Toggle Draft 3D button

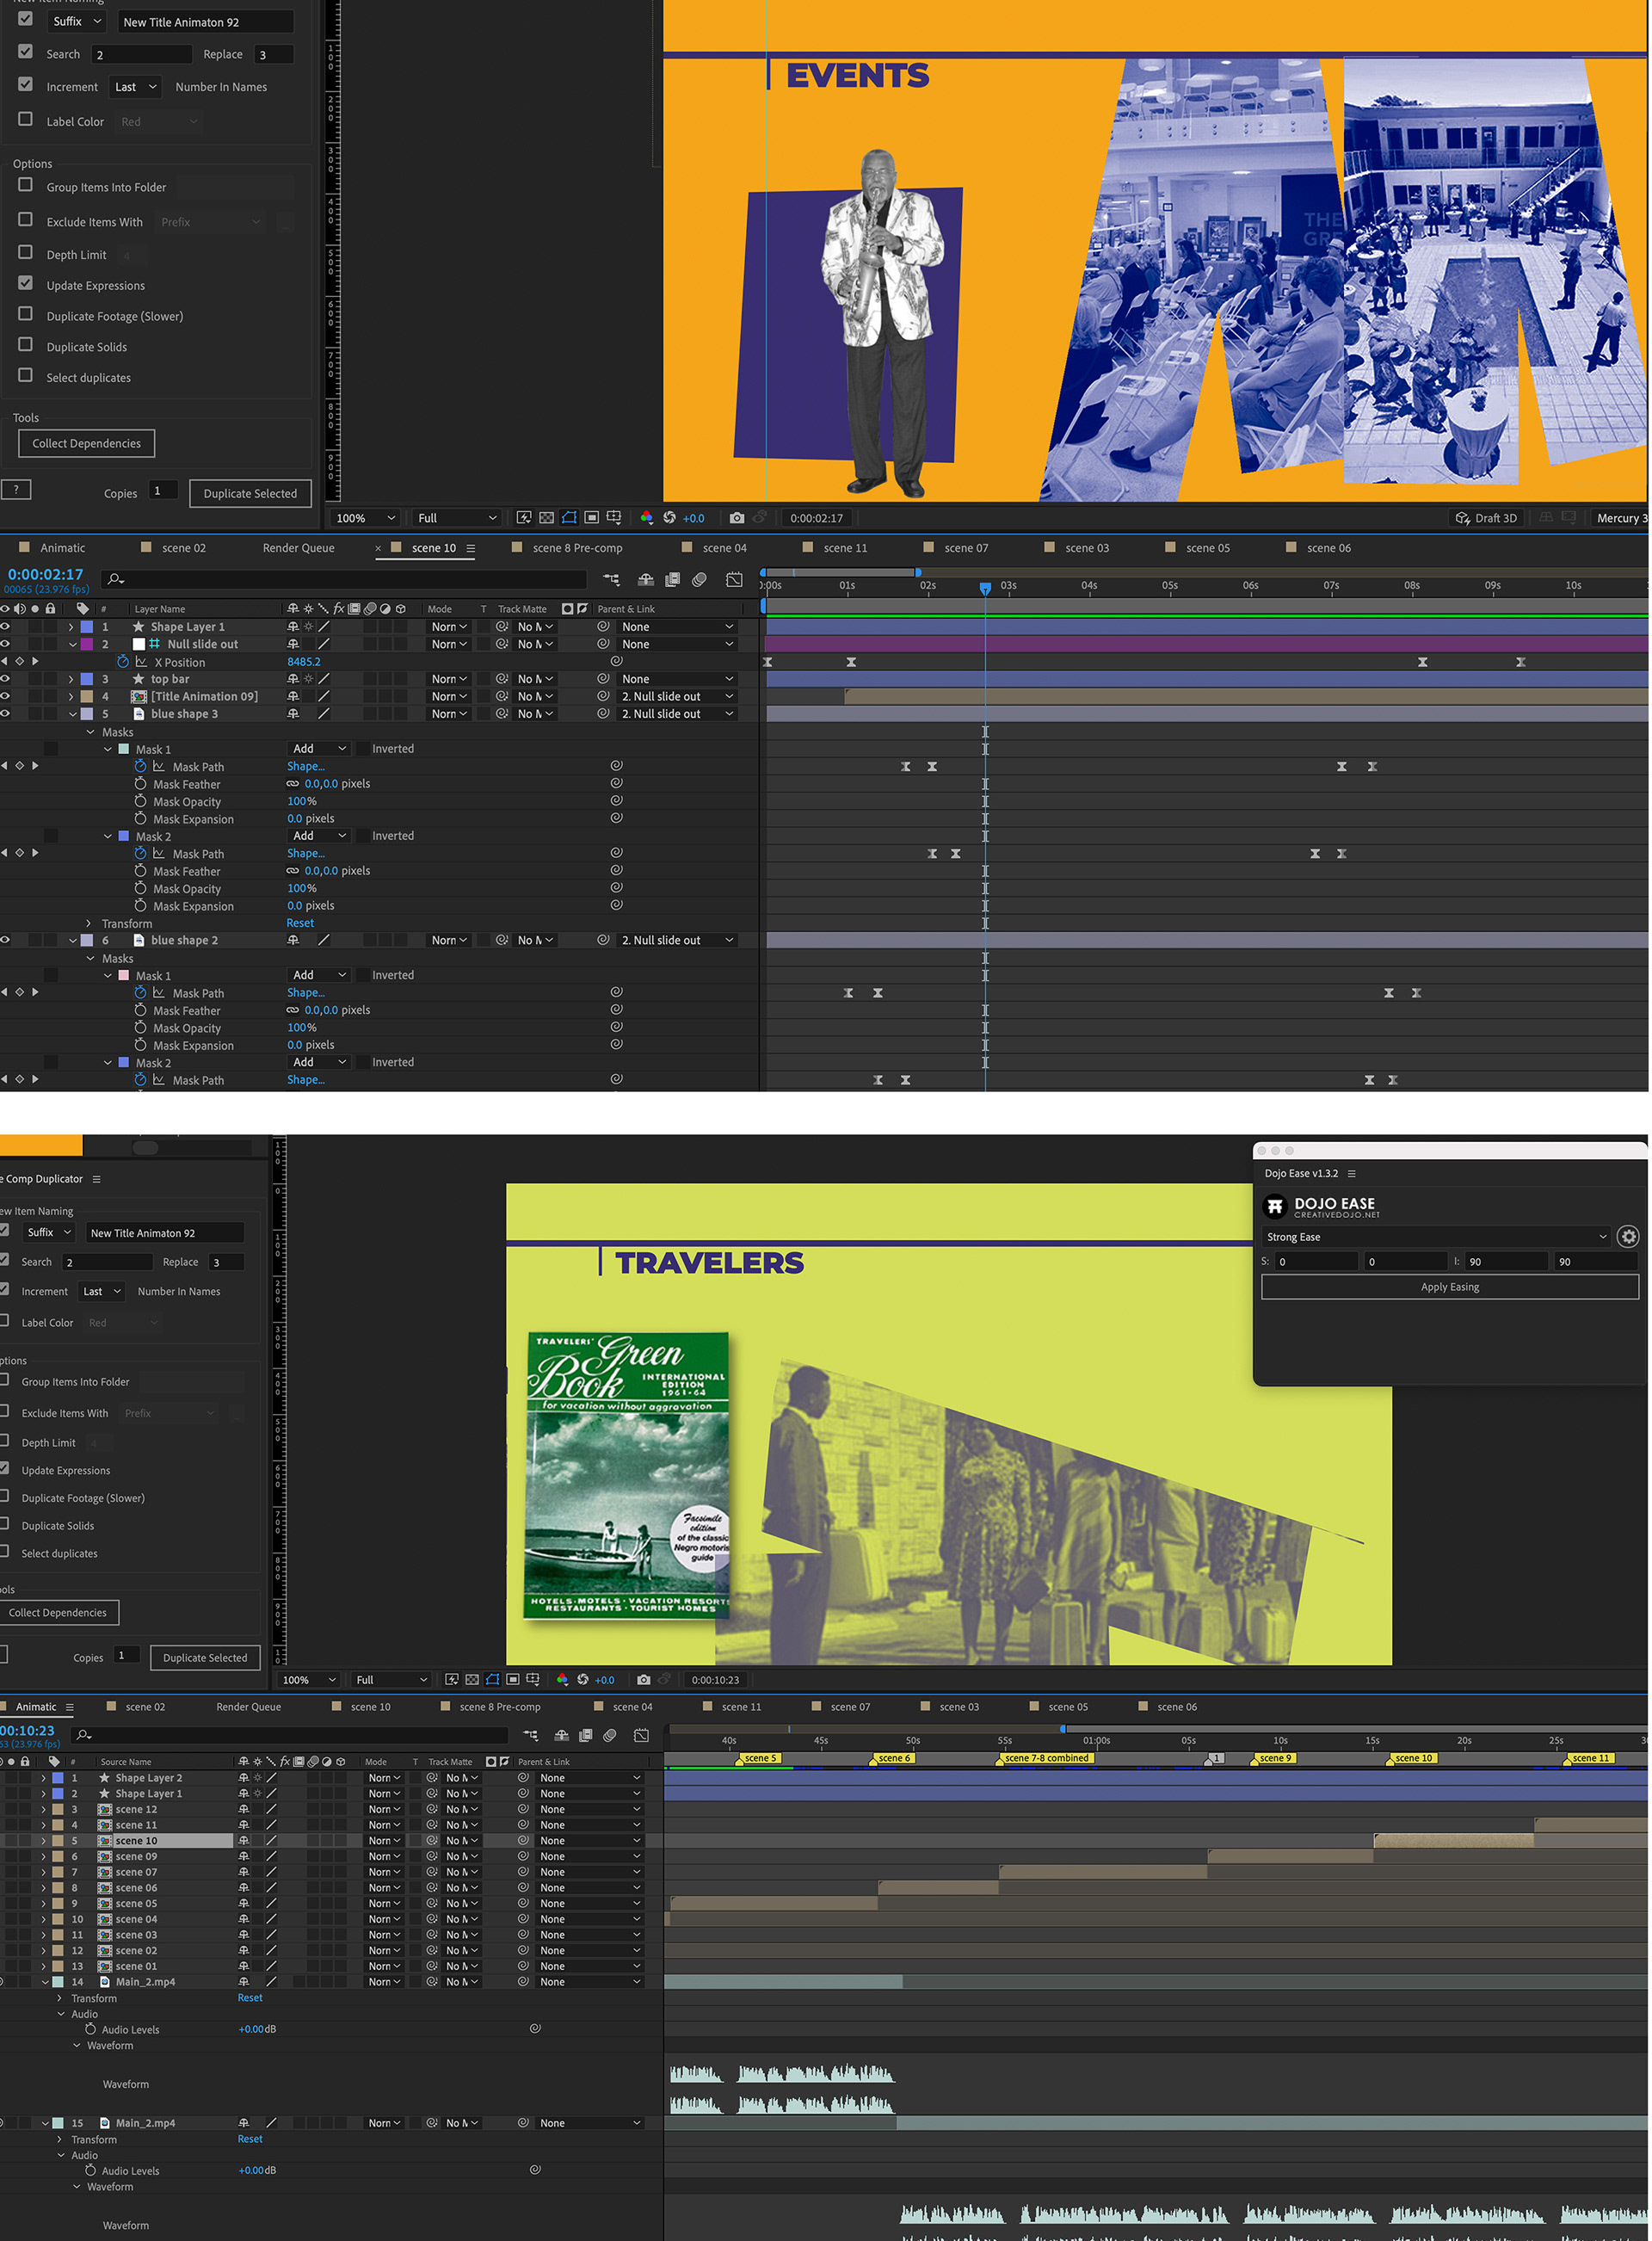coord(1486,518)
